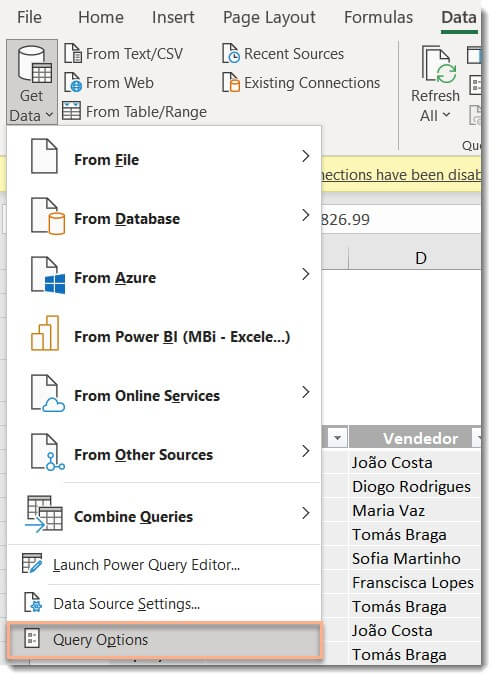Click the Combine Queries tables icon
This screenshot has width=496, height=680.
pos(44,514)
